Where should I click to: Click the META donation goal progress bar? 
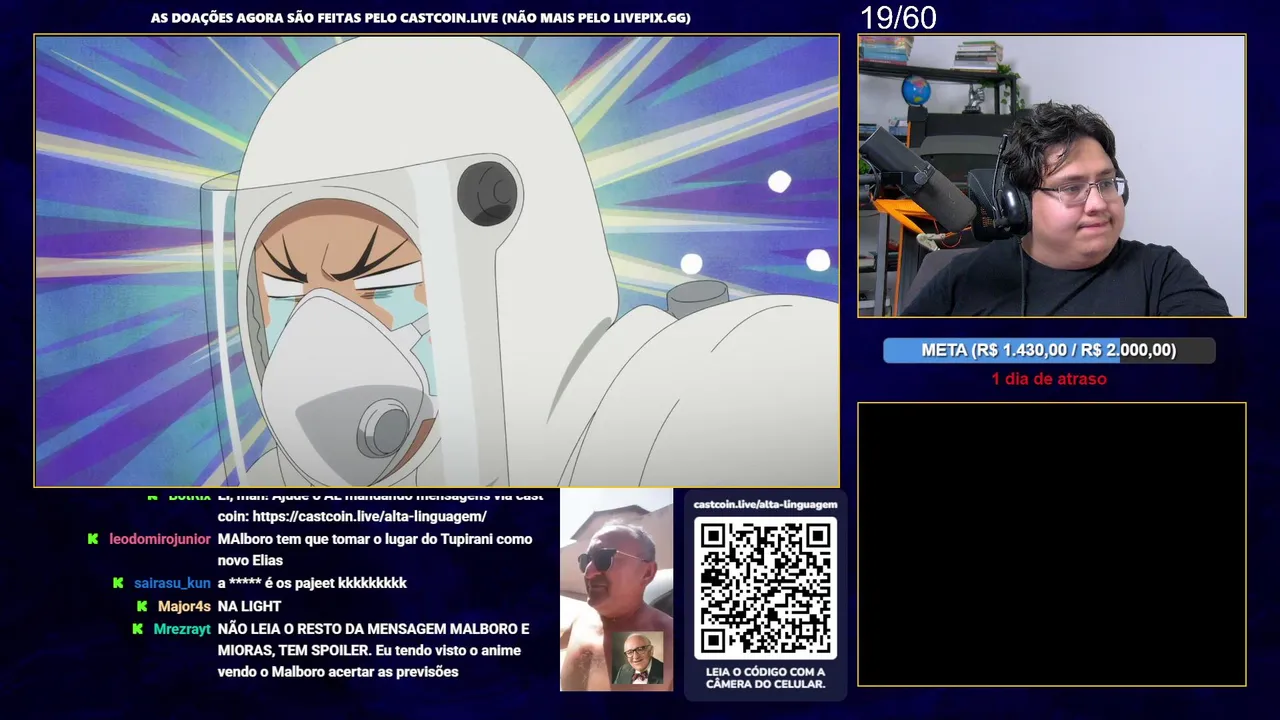pos(1049,350)
